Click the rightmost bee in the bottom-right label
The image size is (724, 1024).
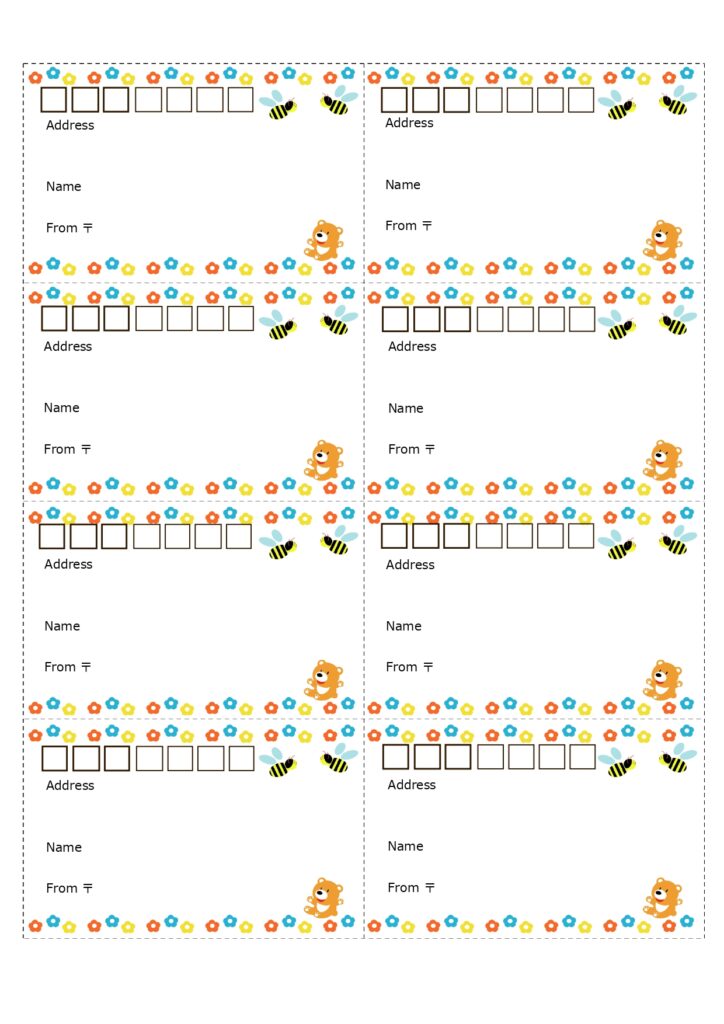tap(677, 759)
